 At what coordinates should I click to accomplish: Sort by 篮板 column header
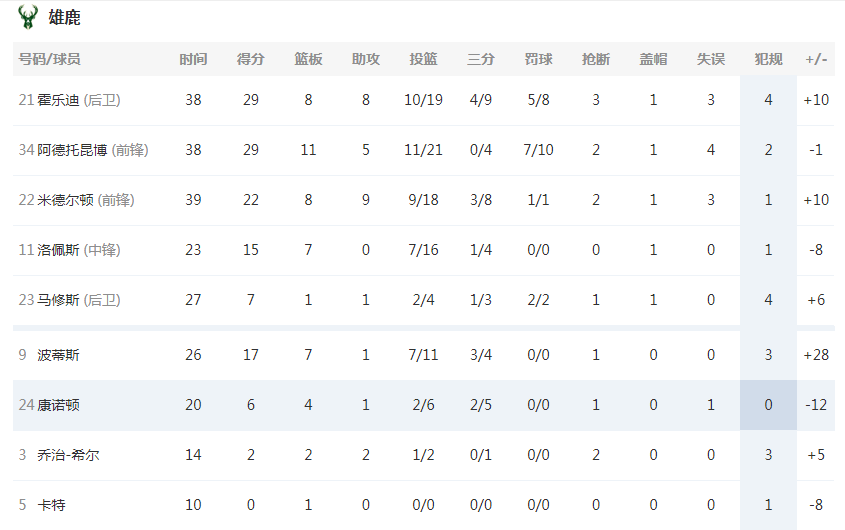click(x=308, y=59)
